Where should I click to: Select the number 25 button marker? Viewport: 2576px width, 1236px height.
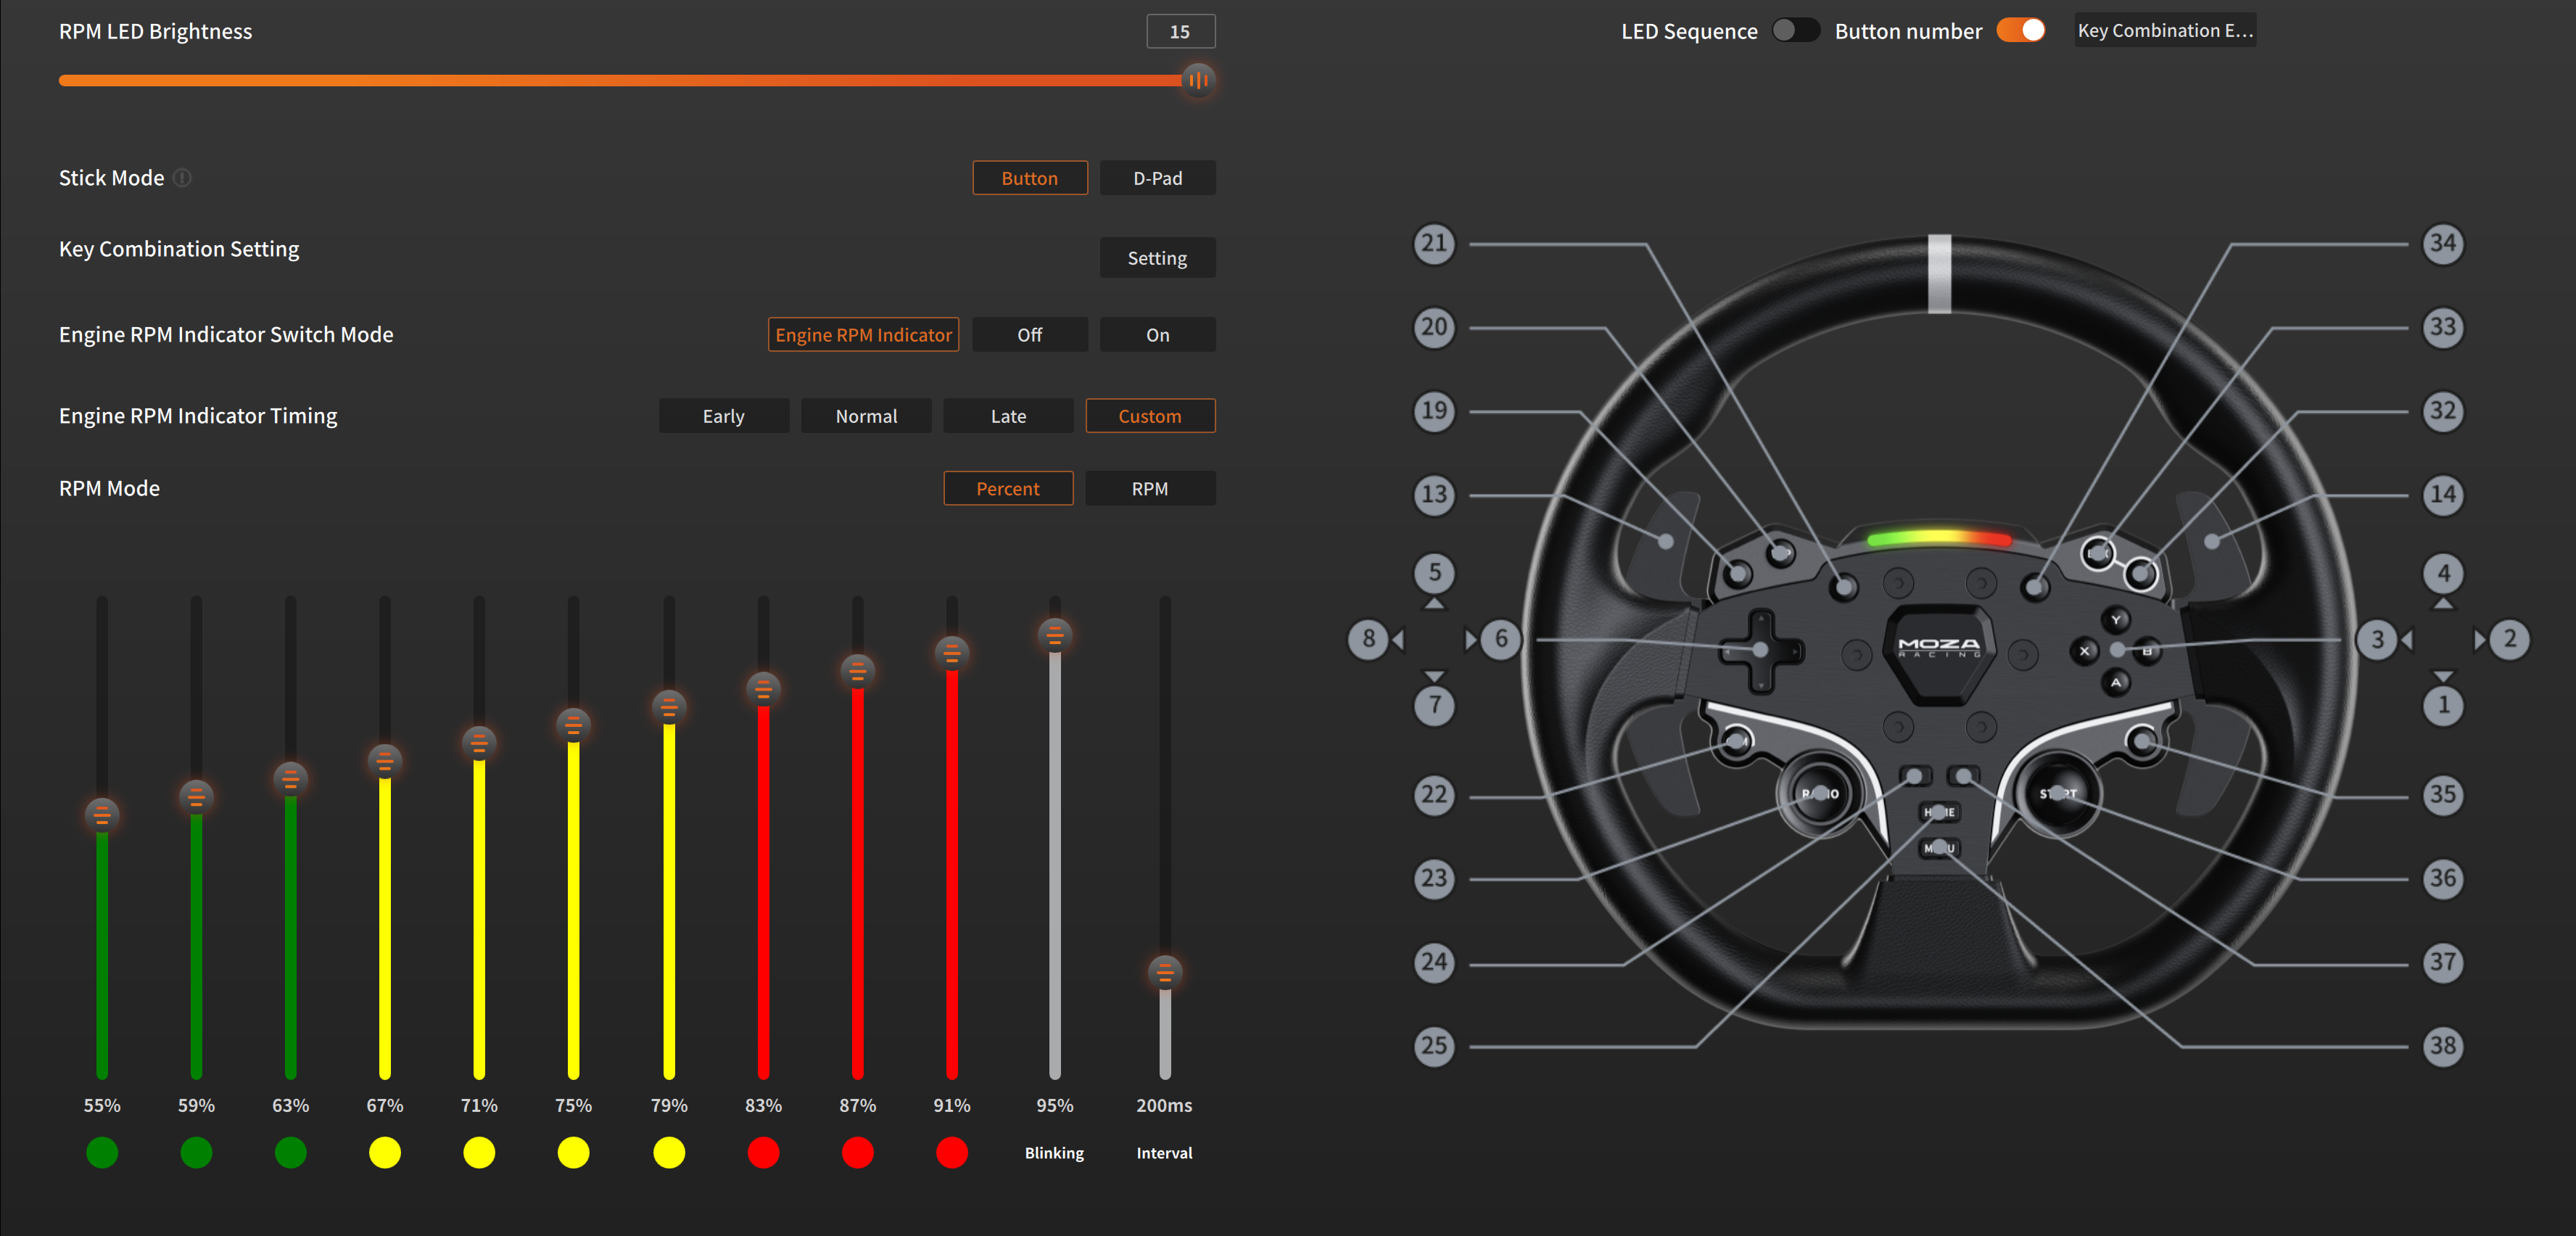tap(1434, 1046)
